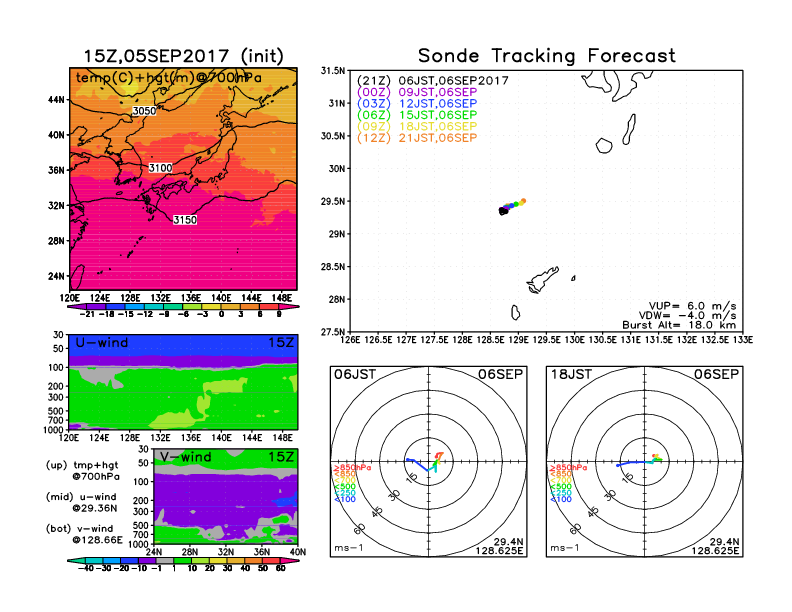Click the 3100 contour label
Screen dimensions: 792x612
pos(161,168)
